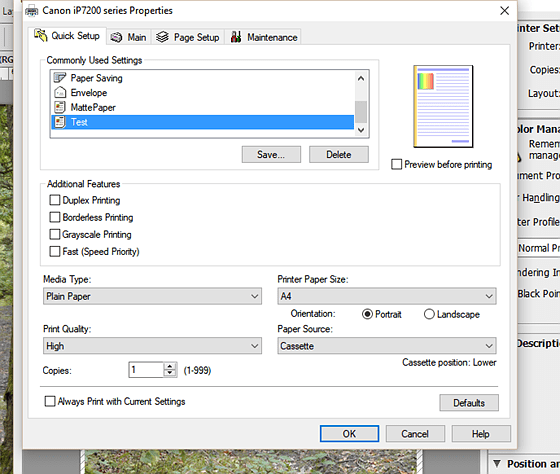Open the Maintenance tab
The height and width of the screenshot is (474, 560).
click(x=264, y=37)
